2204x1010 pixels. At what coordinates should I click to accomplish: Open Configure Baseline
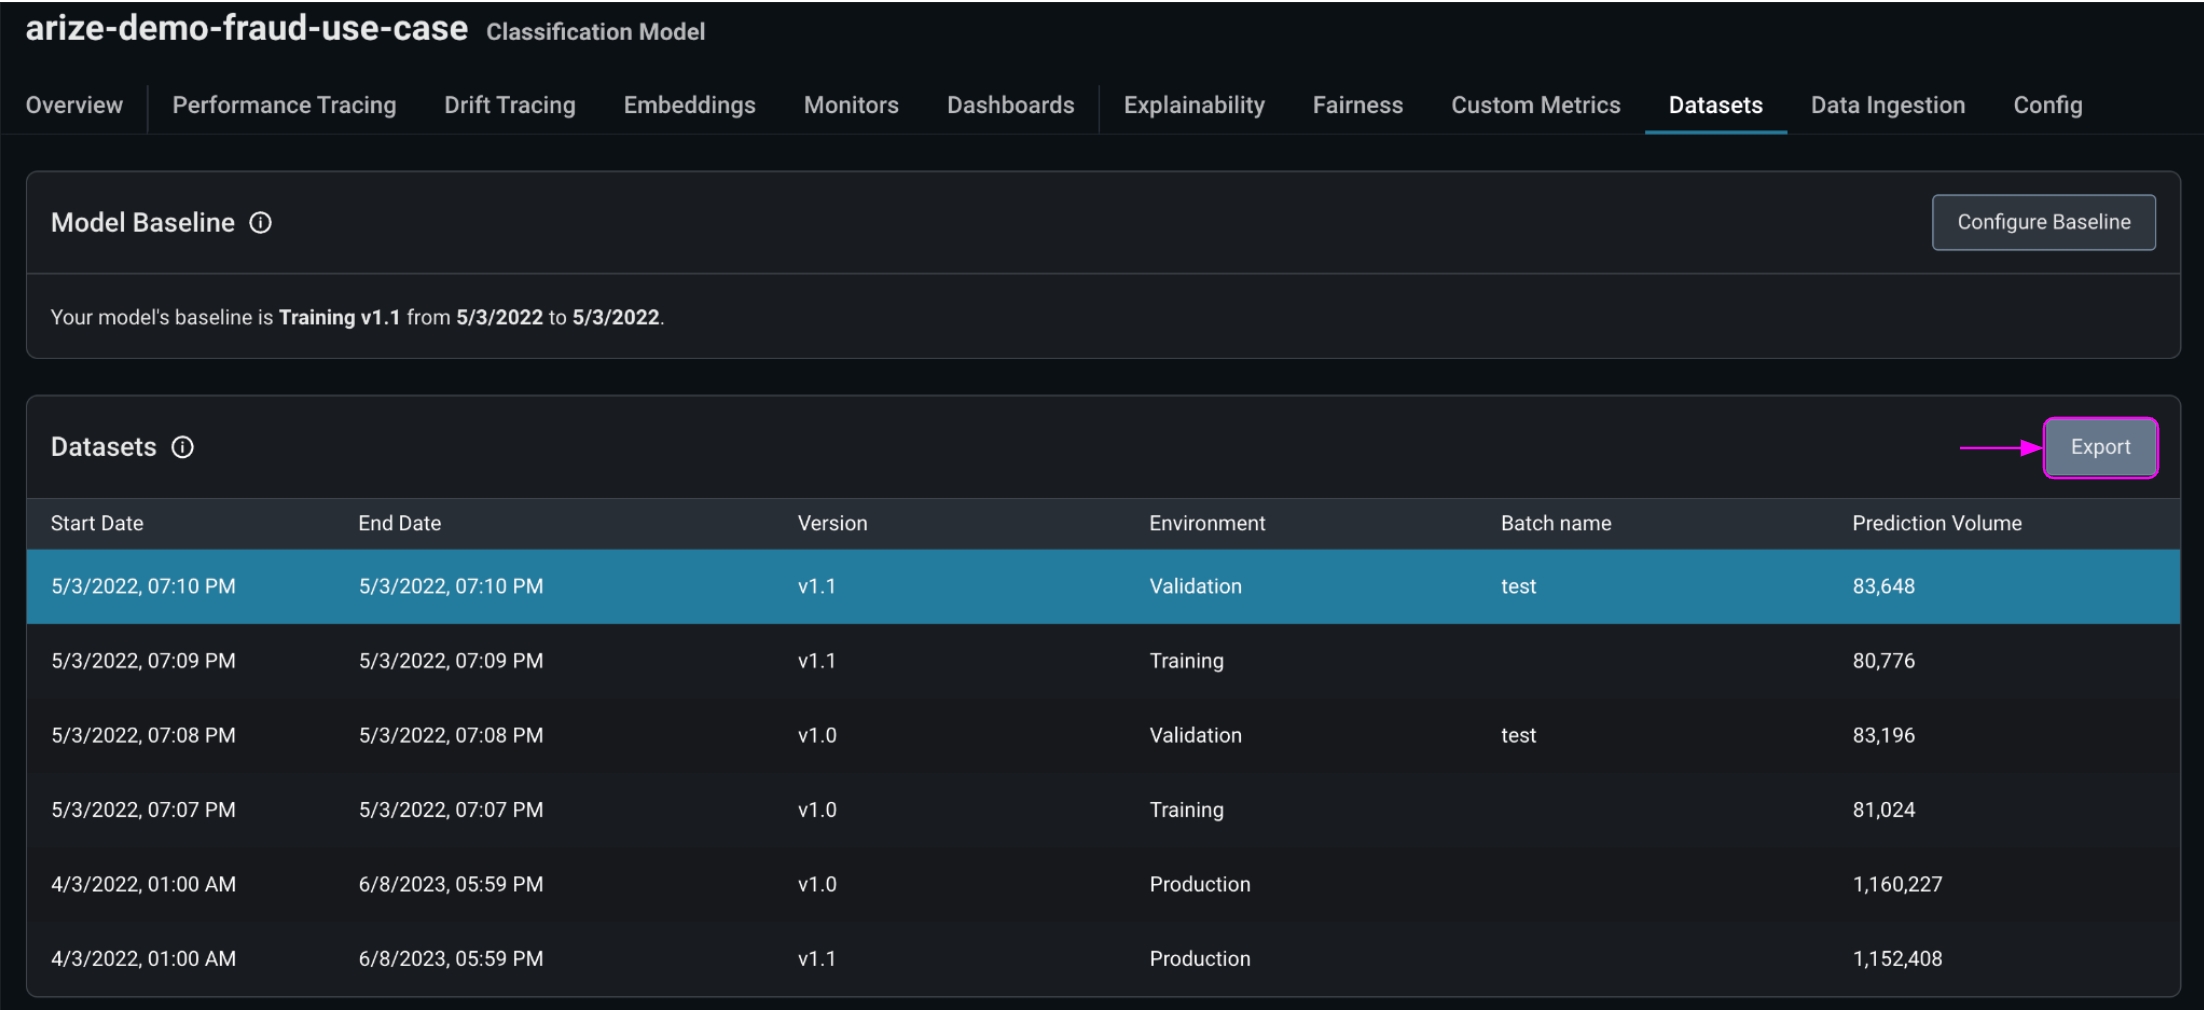pyautogui.click(x=2042, y=222)
